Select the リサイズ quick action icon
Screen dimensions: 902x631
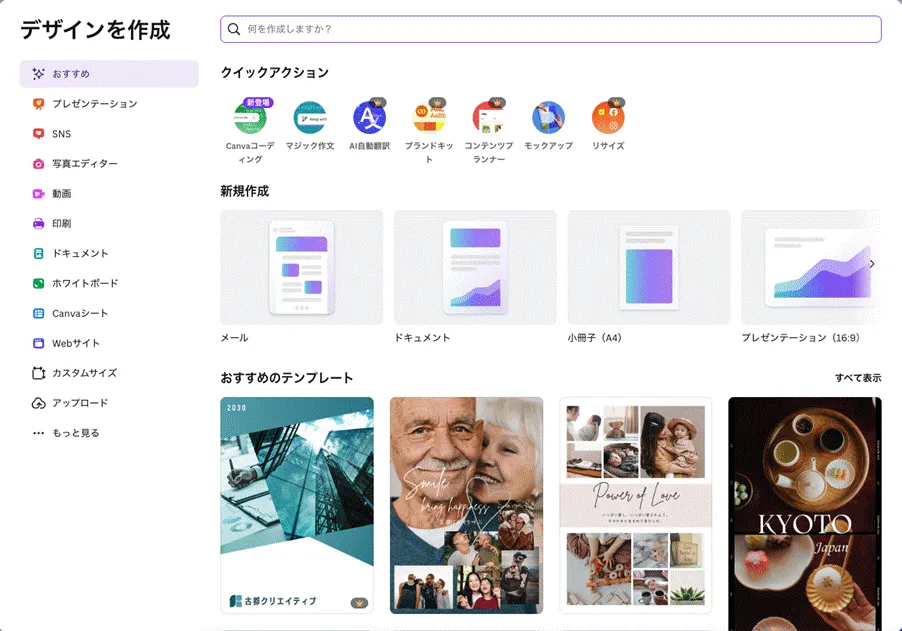(608, 118)
